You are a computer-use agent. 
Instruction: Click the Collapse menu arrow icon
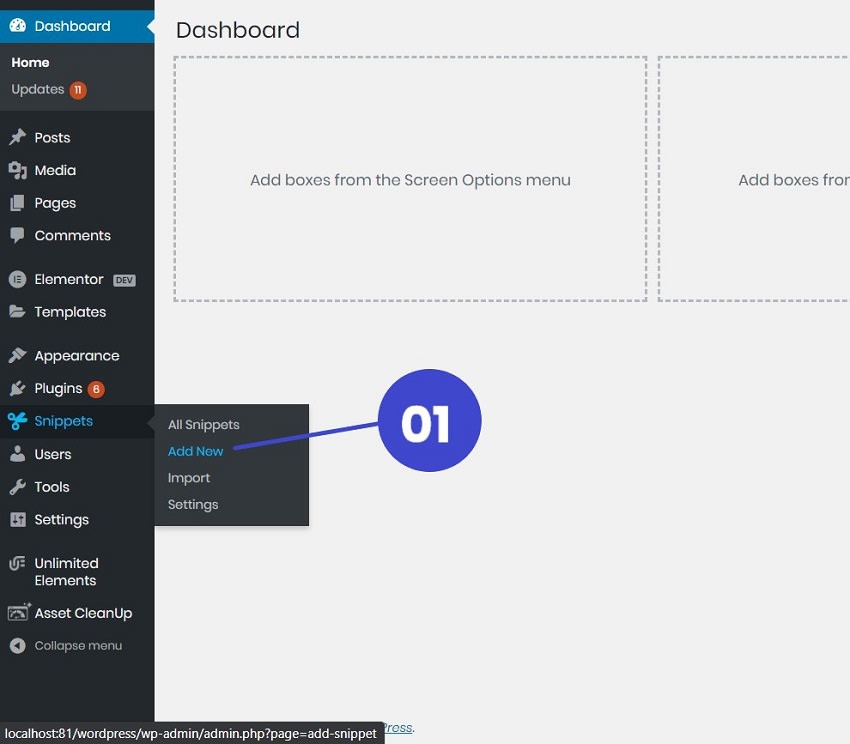(x=17, y=645)
